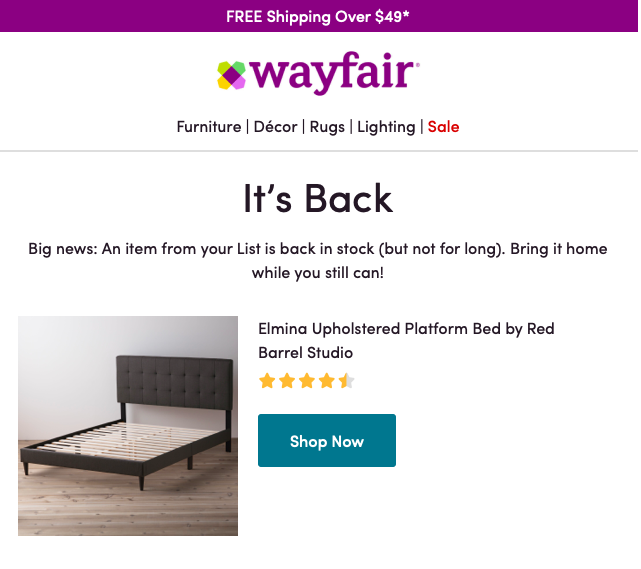Go to the Décor section
The width and height of the screenshot is (641, 569).
tap(275, 127)
